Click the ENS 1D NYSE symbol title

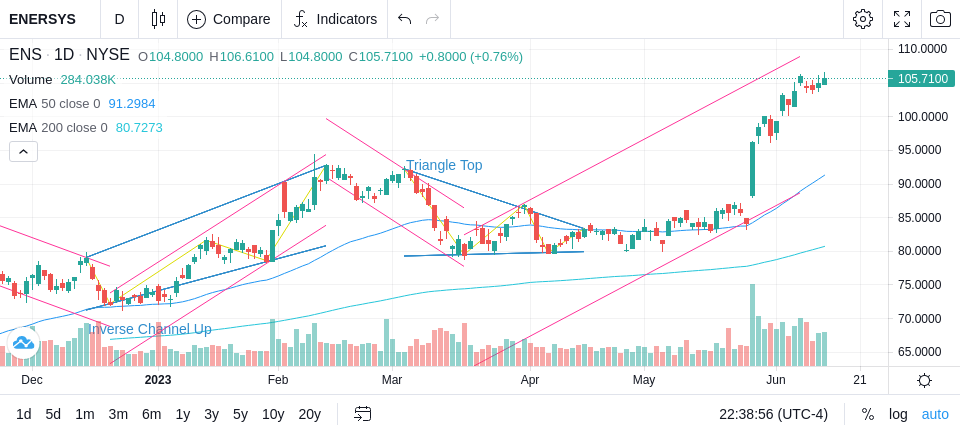coord(69,55)
